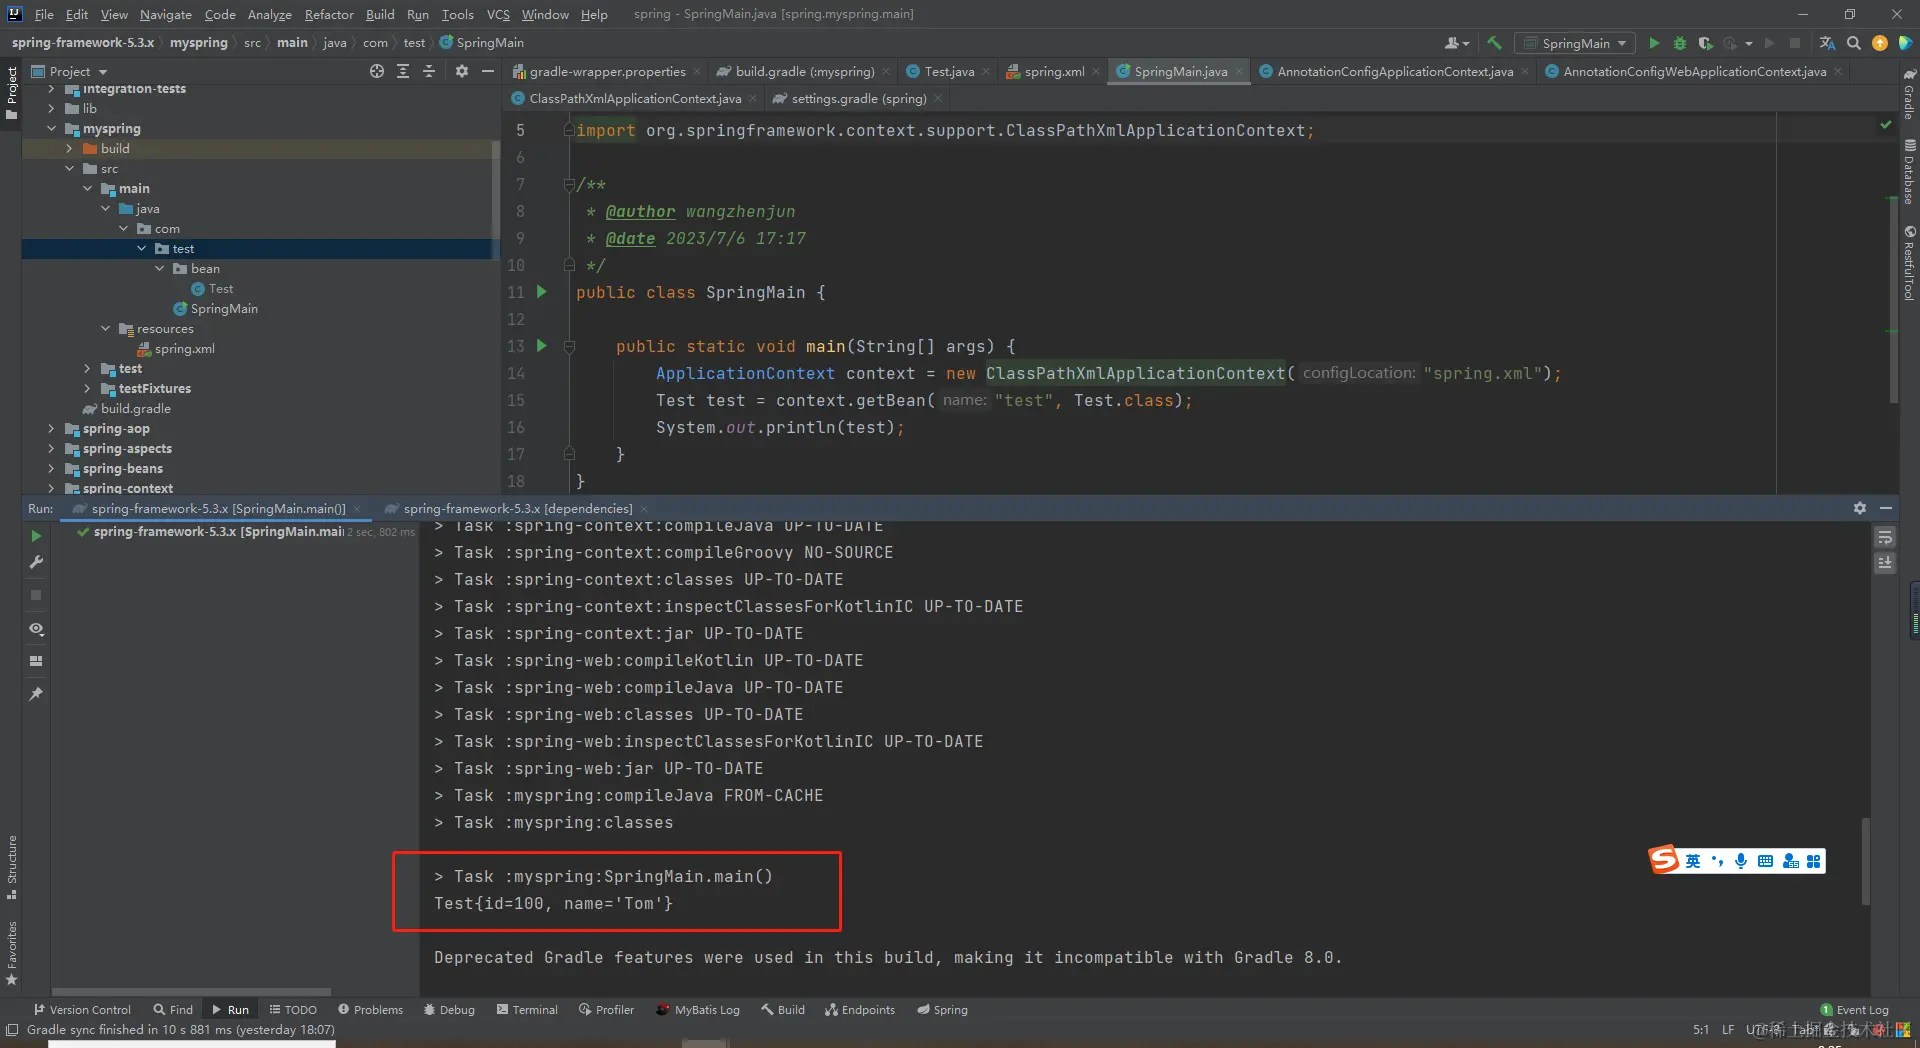Expand the testFixtures folder

click(x=87, y=389)
